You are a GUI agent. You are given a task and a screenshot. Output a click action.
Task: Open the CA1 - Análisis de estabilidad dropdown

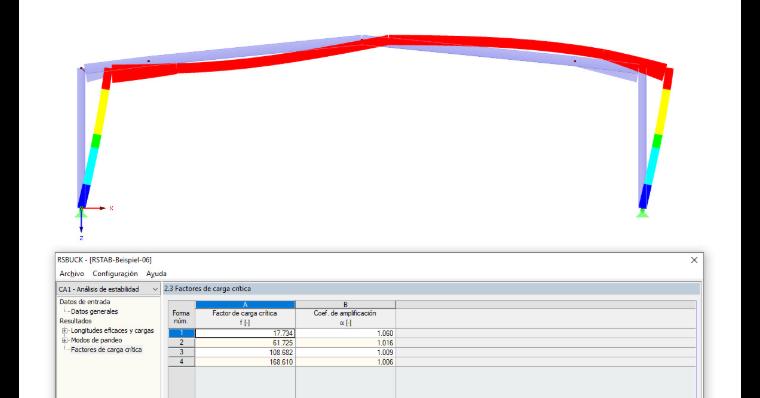(108, 289)
